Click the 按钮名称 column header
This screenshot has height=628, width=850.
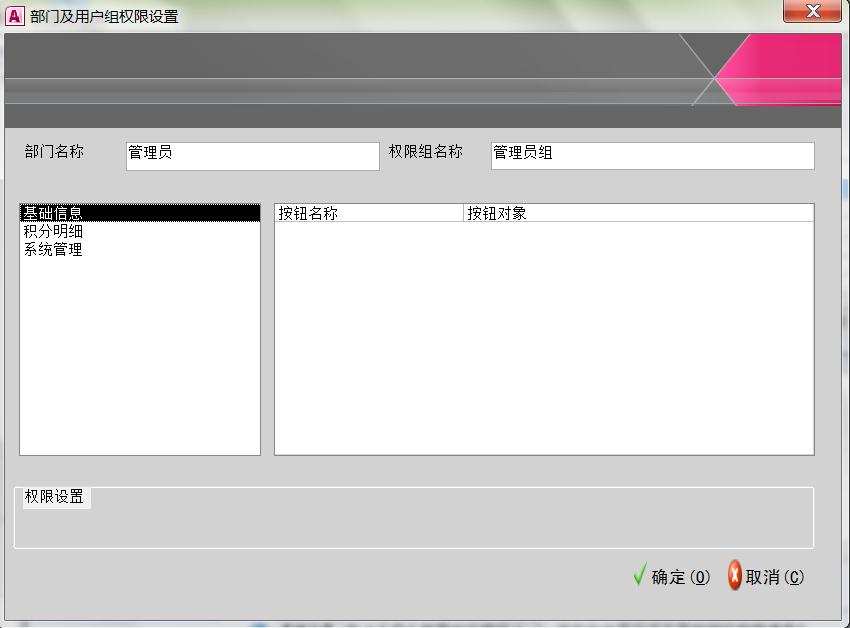point(369,213)
